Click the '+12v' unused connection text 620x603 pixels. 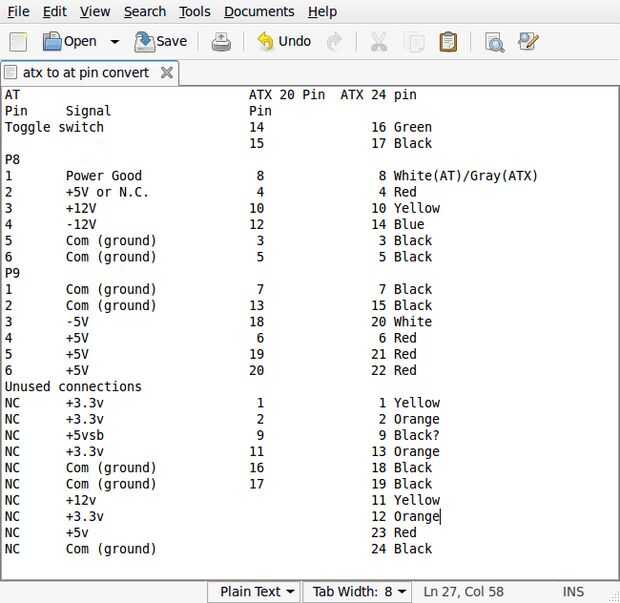click(x=81, y=500)
